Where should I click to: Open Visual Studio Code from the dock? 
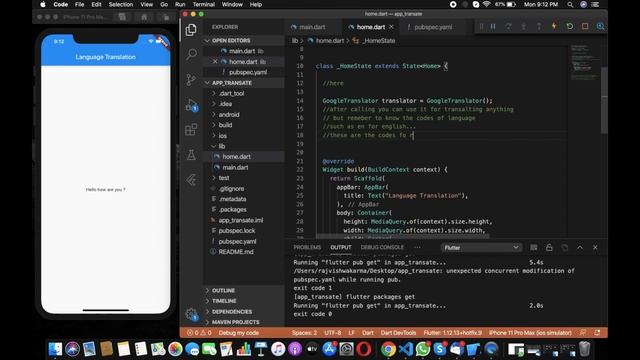pos(406,349)
